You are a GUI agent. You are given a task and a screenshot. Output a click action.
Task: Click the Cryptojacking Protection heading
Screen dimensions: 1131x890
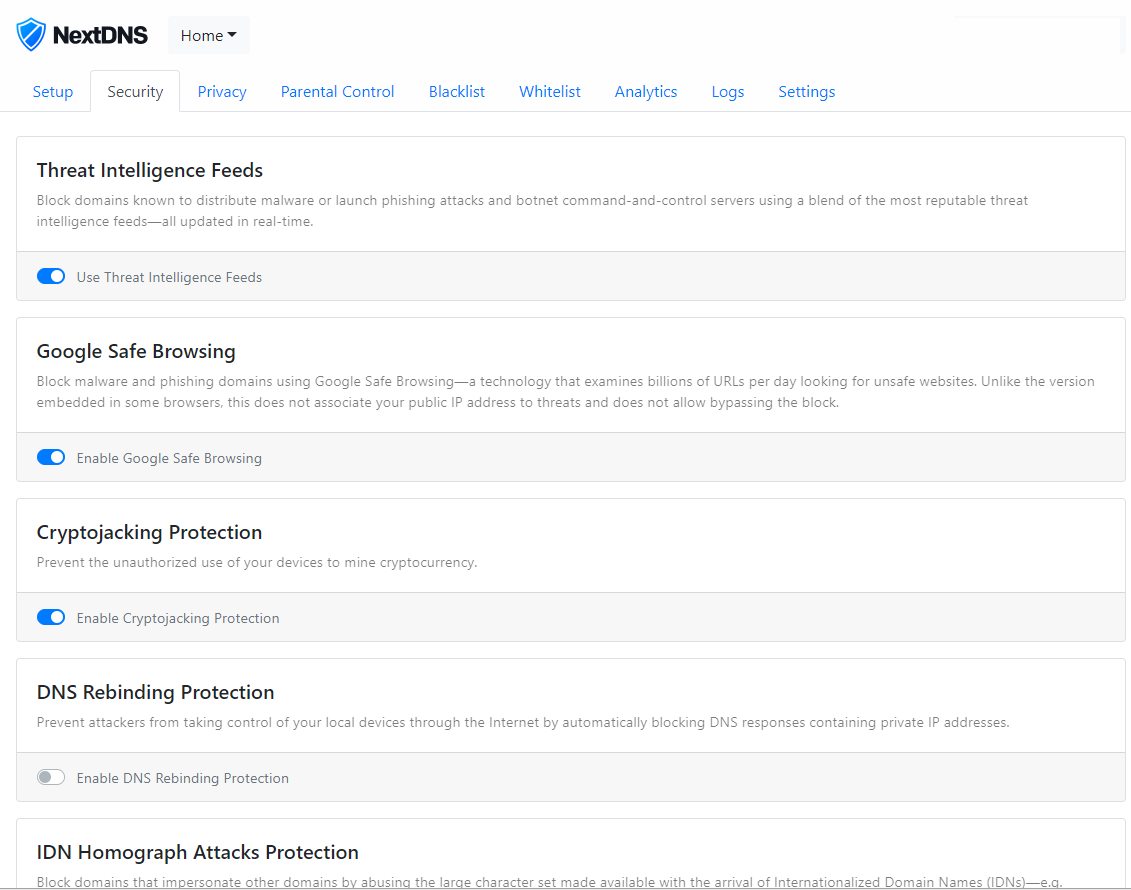149,532
